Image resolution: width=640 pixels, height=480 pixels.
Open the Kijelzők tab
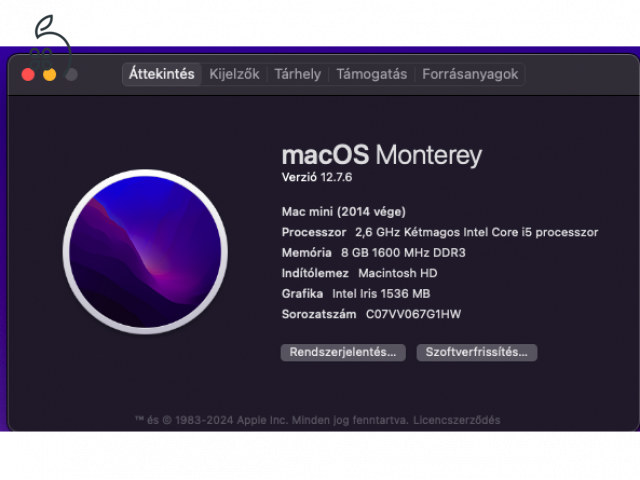point(234,74)
